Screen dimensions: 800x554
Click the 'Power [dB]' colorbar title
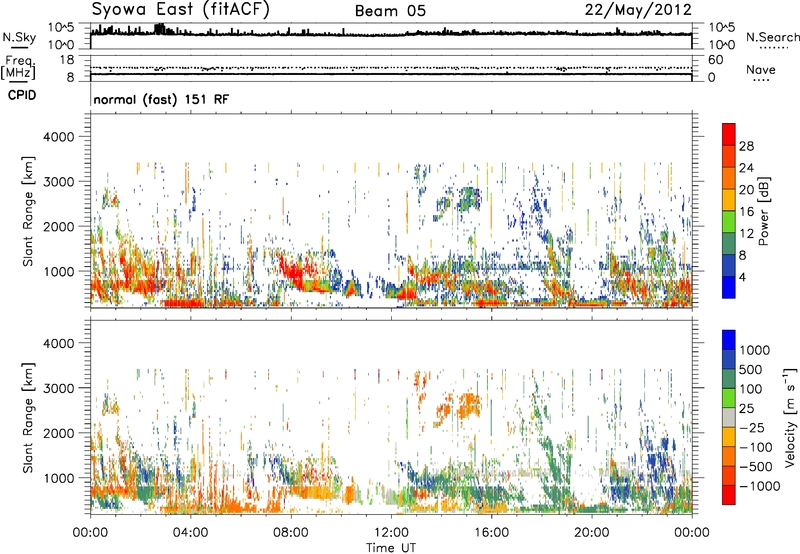[x=763, y=211]
